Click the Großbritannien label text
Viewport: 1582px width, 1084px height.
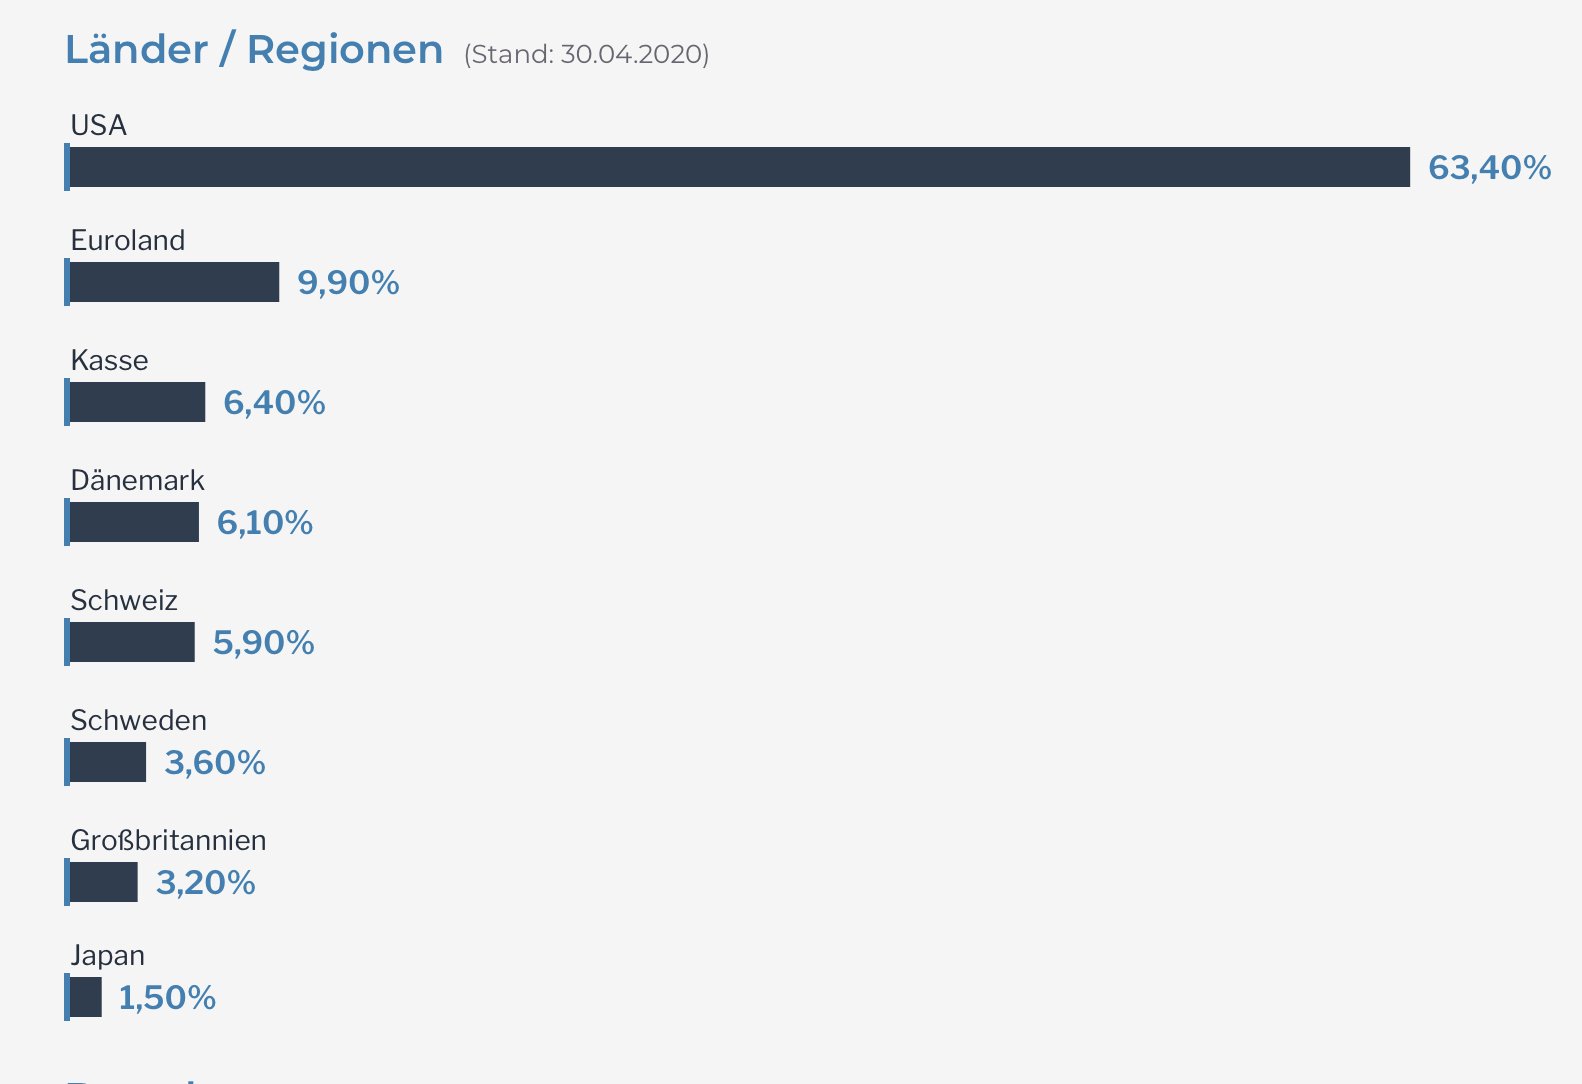168,840
